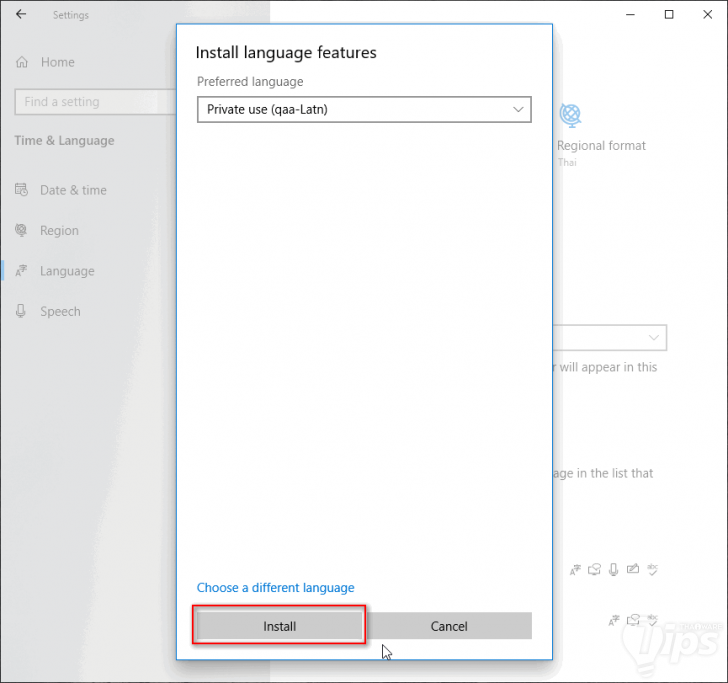Close the Settings window

pyautogui.click(x=708, y=14)
